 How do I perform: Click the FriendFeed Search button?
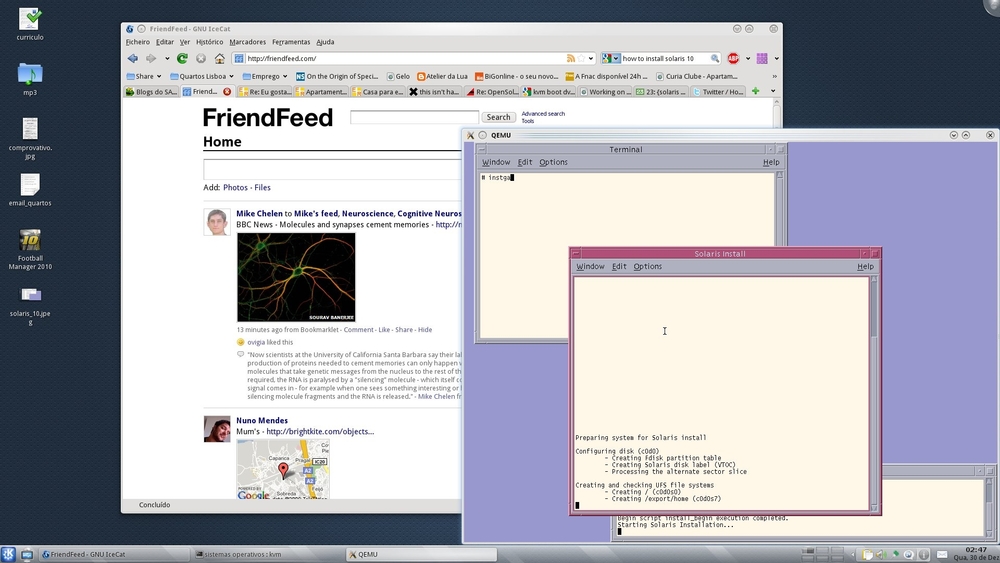point(498,117)
